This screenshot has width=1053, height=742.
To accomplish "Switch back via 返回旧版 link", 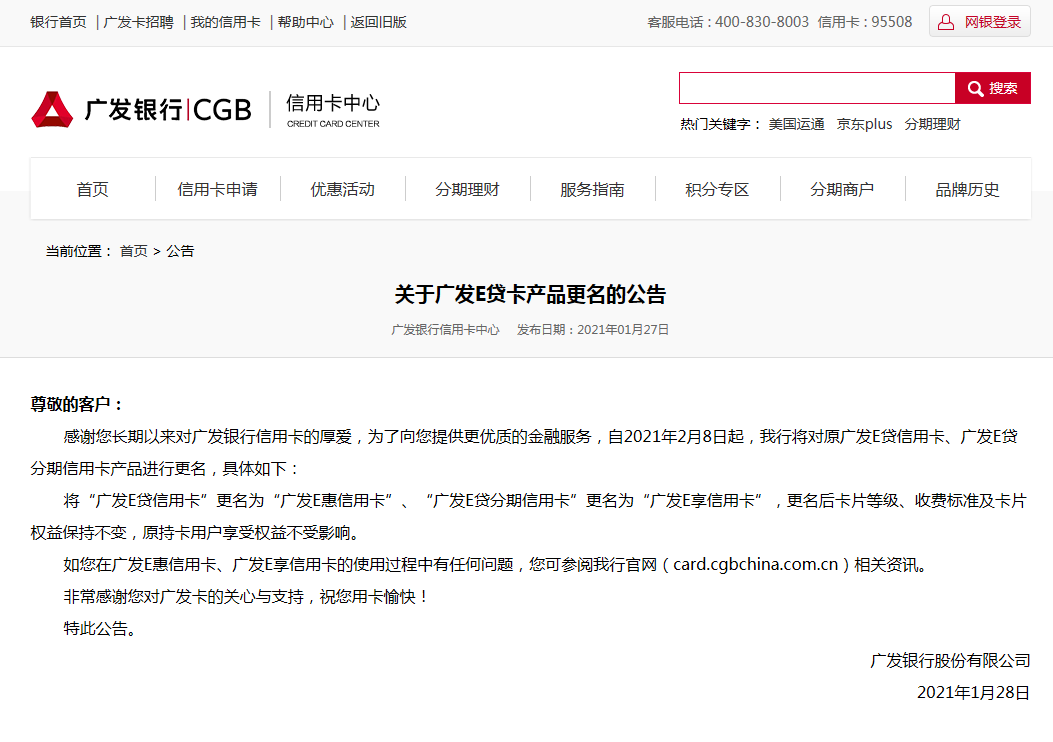I will (x=379, y=22).
